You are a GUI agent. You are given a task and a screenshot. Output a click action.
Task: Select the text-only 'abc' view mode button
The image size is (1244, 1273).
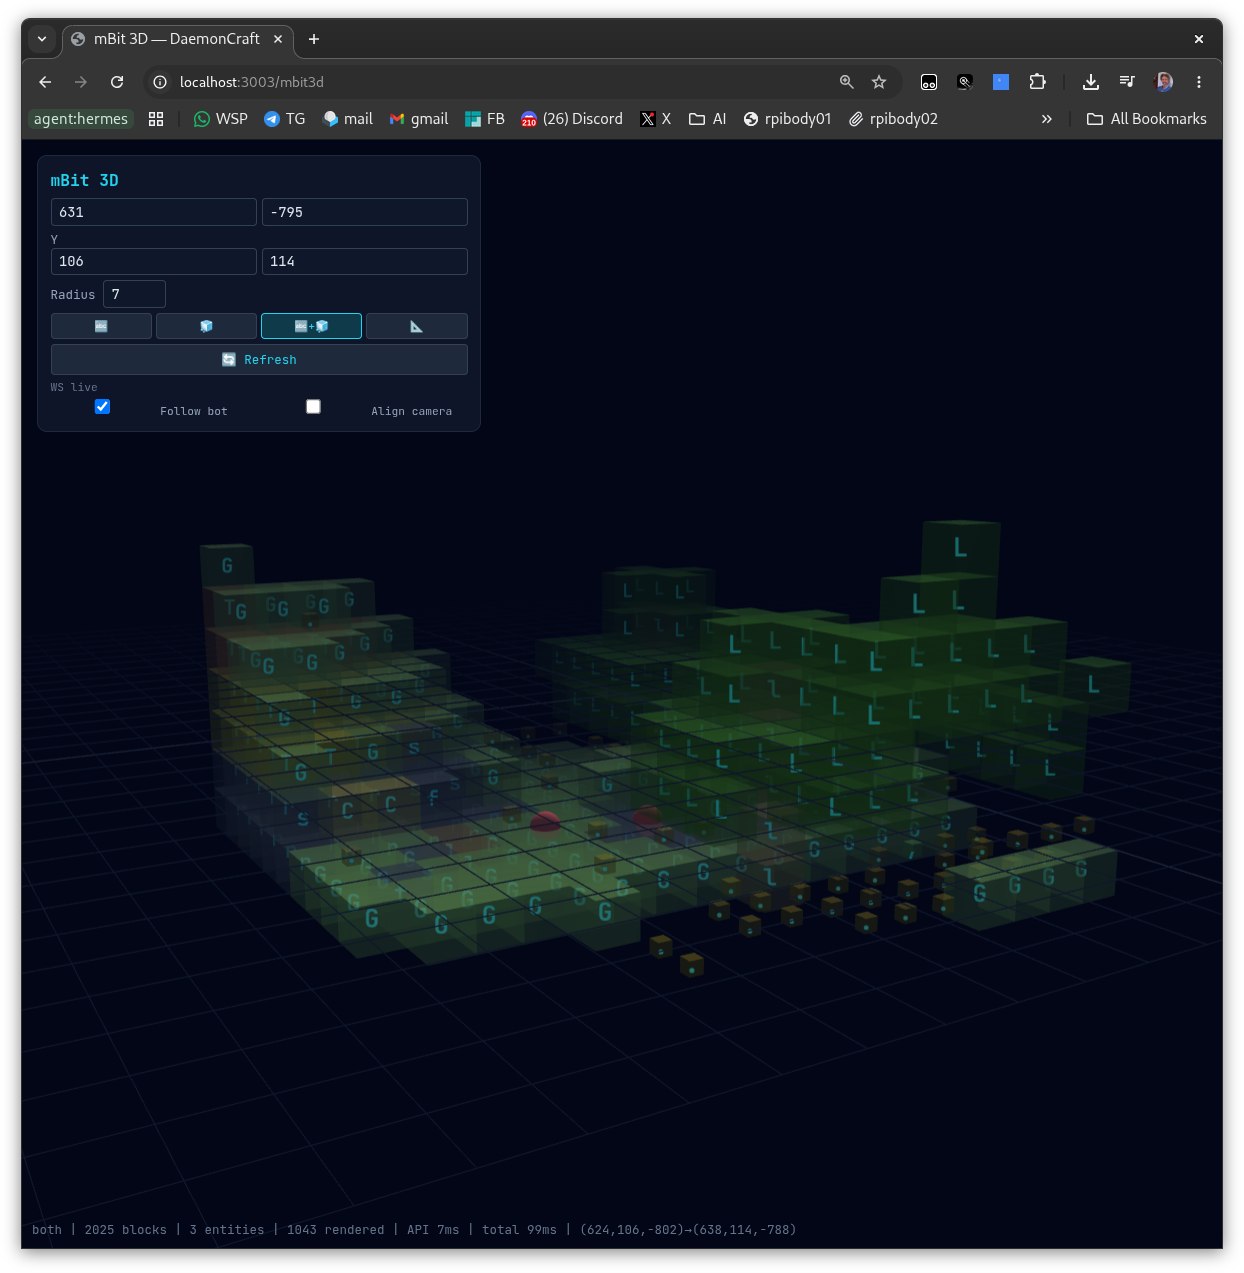tap(101, 326)
